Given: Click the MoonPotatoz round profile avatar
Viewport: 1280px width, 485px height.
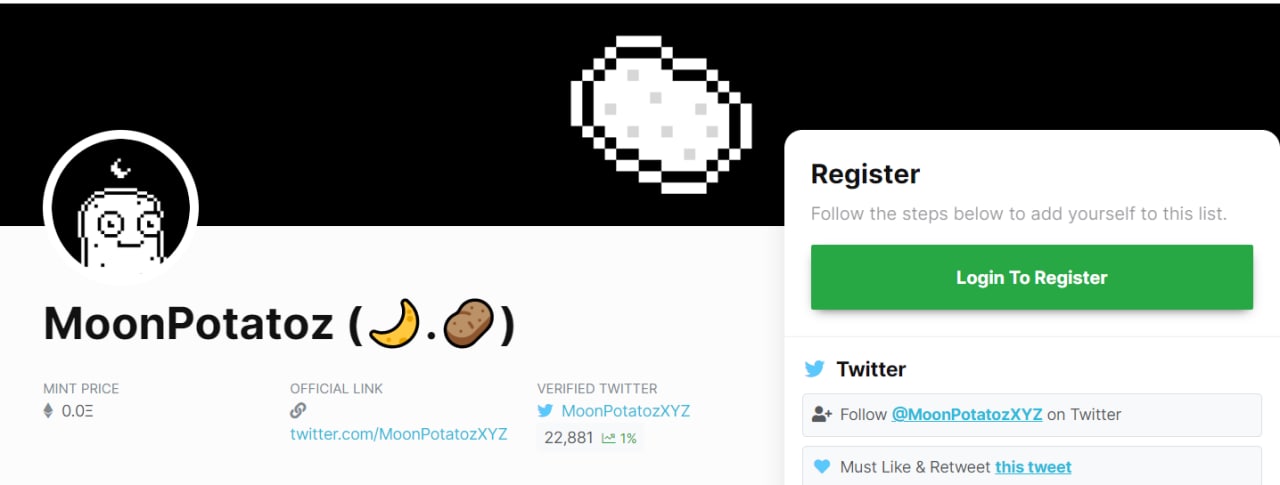Looking at the screenshot, I should coord(121,209).
